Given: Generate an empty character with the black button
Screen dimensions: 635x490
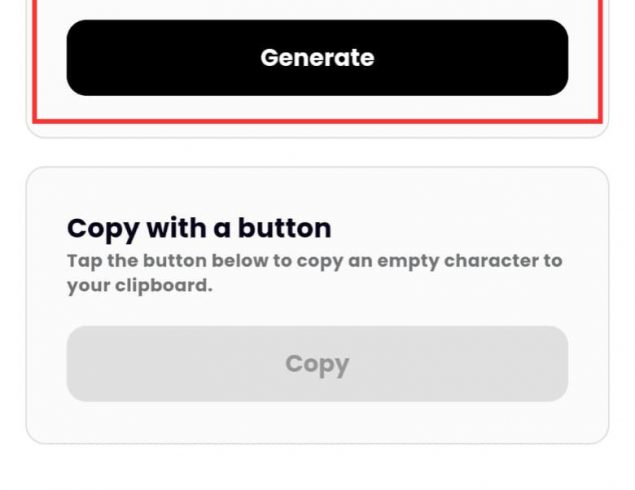Looking at the screenshot, I should pyautogui.click(x=317, y=58).
